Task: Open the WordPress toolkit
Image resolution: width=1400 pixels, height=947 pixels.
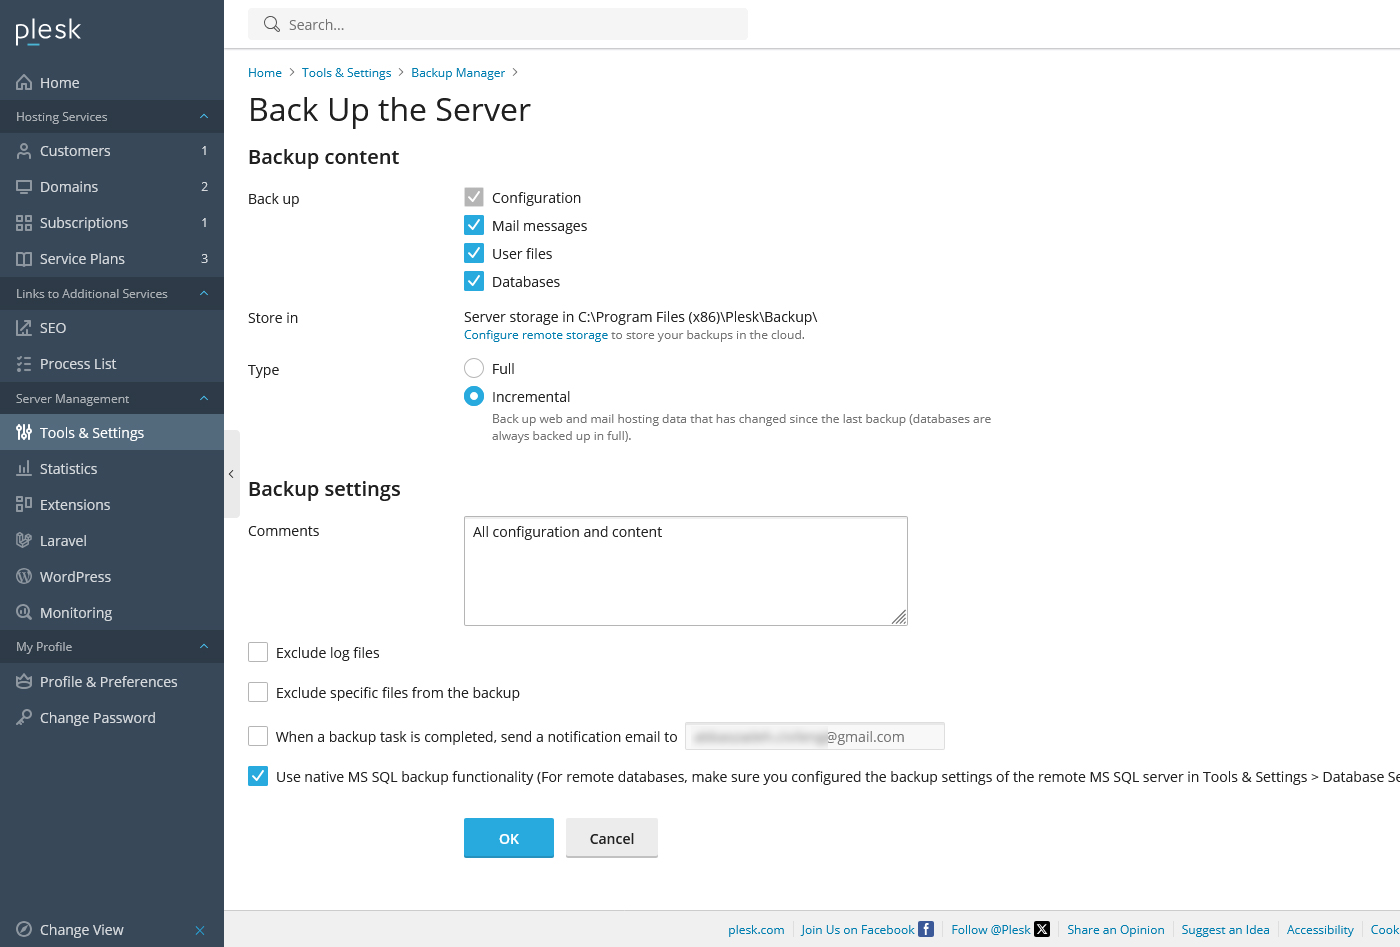Action: click(x=74, y=576)
